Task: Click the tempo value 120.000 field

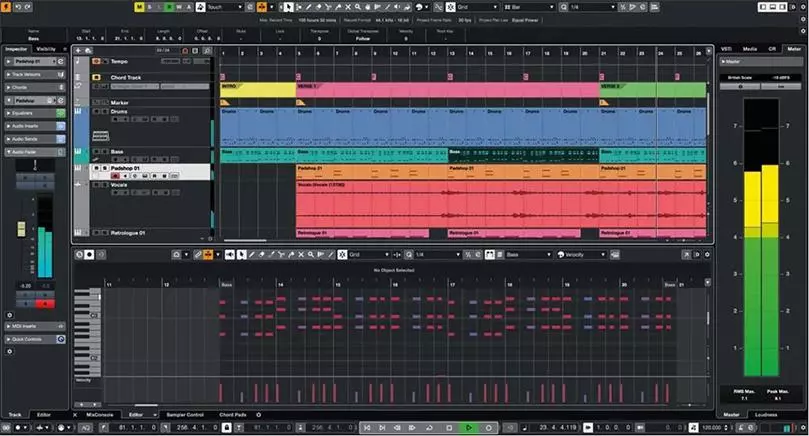Action: (713, 428)
